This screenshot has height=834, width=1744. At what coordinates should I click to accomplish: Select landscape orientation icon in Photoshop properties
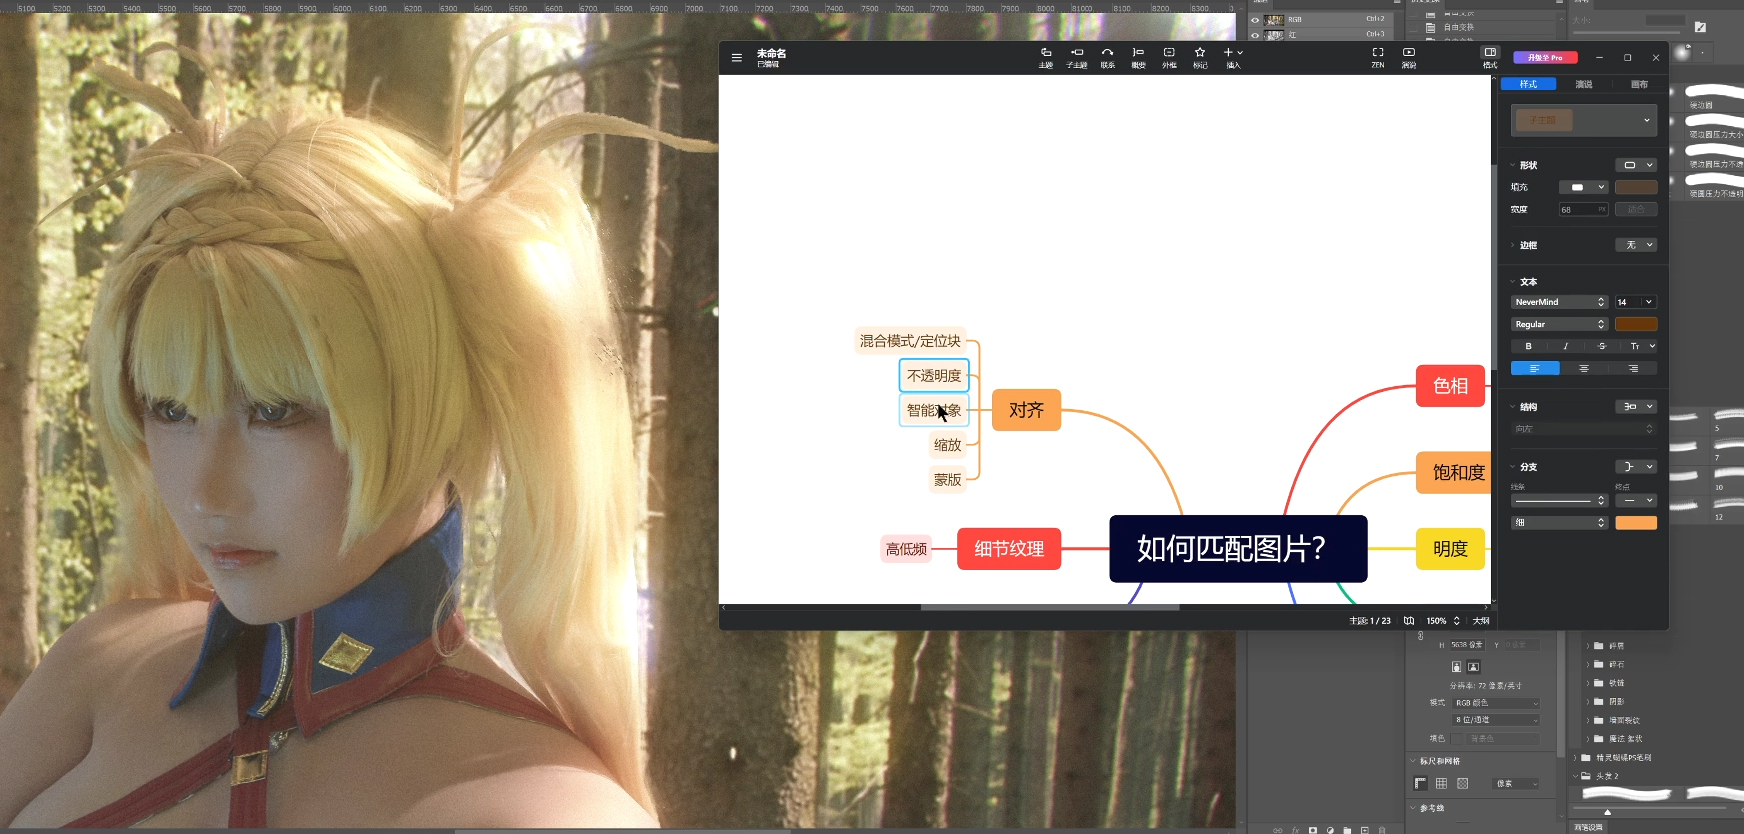(x=1473, y=667)
